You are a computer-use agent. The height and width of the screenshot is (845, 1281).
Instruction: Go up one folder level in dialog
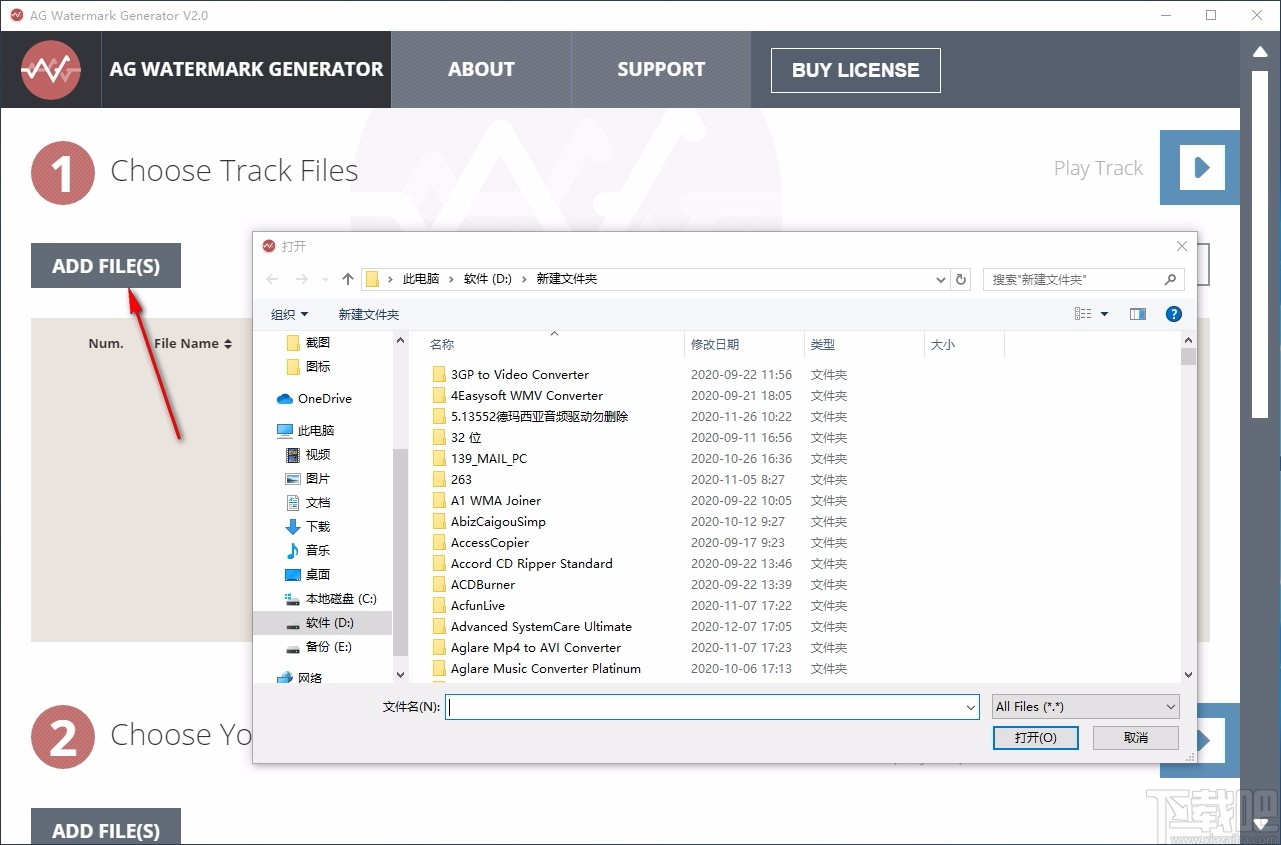(x=348, y=279)
